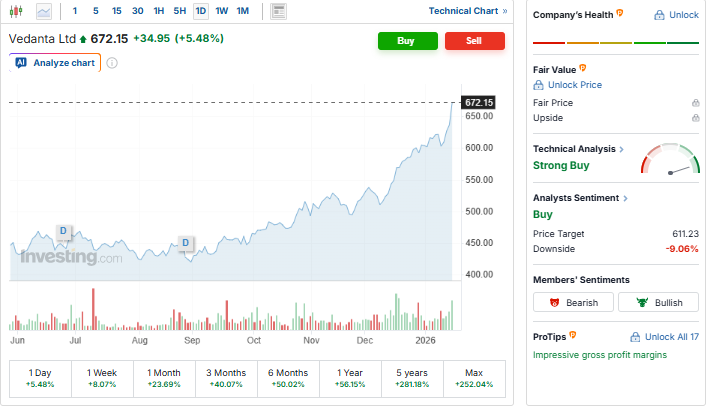Click the July dividend D marker
Image resolution: width=708 pixels, height=407 pixels.
(63, 231)
